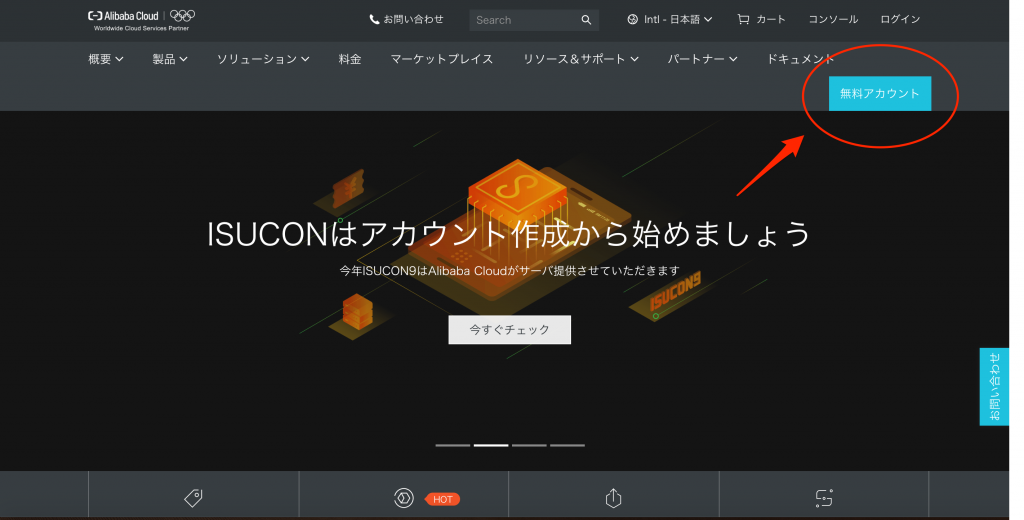The image size is (1024, 520).
Task: Click the ログイン link
Action: coord(900,20)
